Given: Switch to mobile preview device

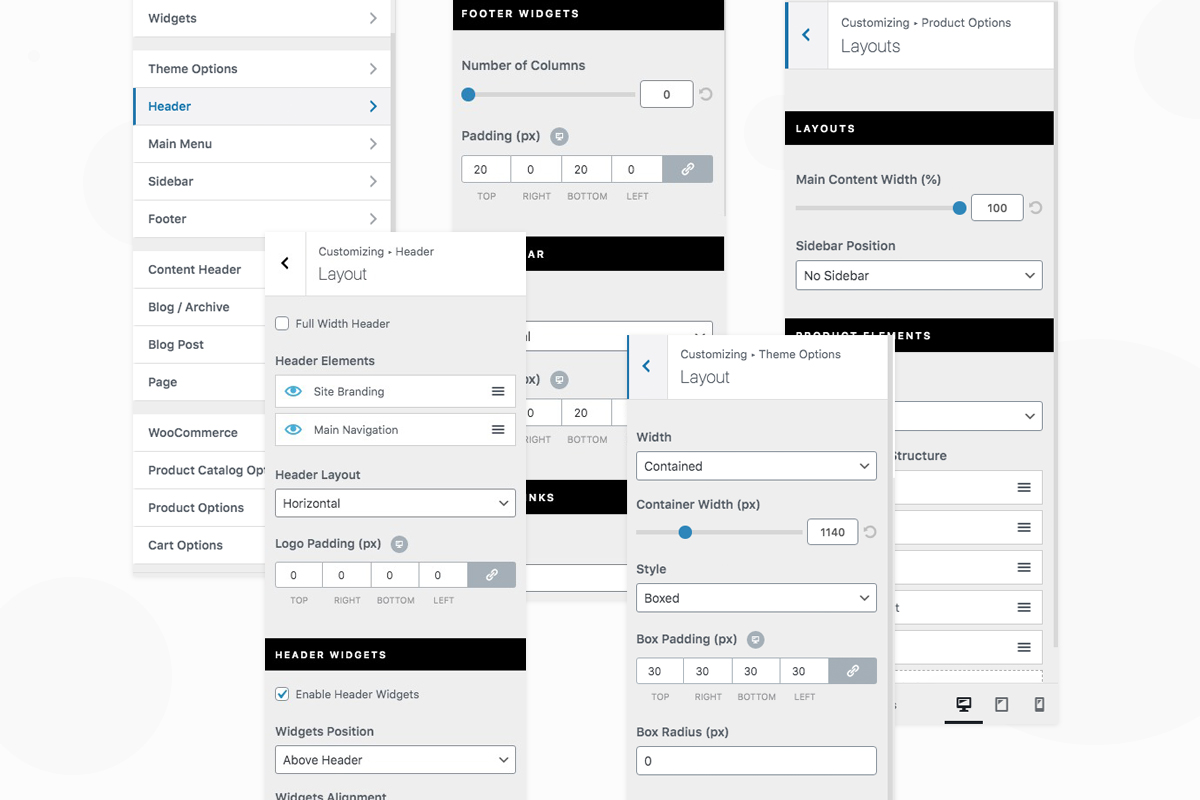Looking at the screenshot, I should (x=1039, y=705).
